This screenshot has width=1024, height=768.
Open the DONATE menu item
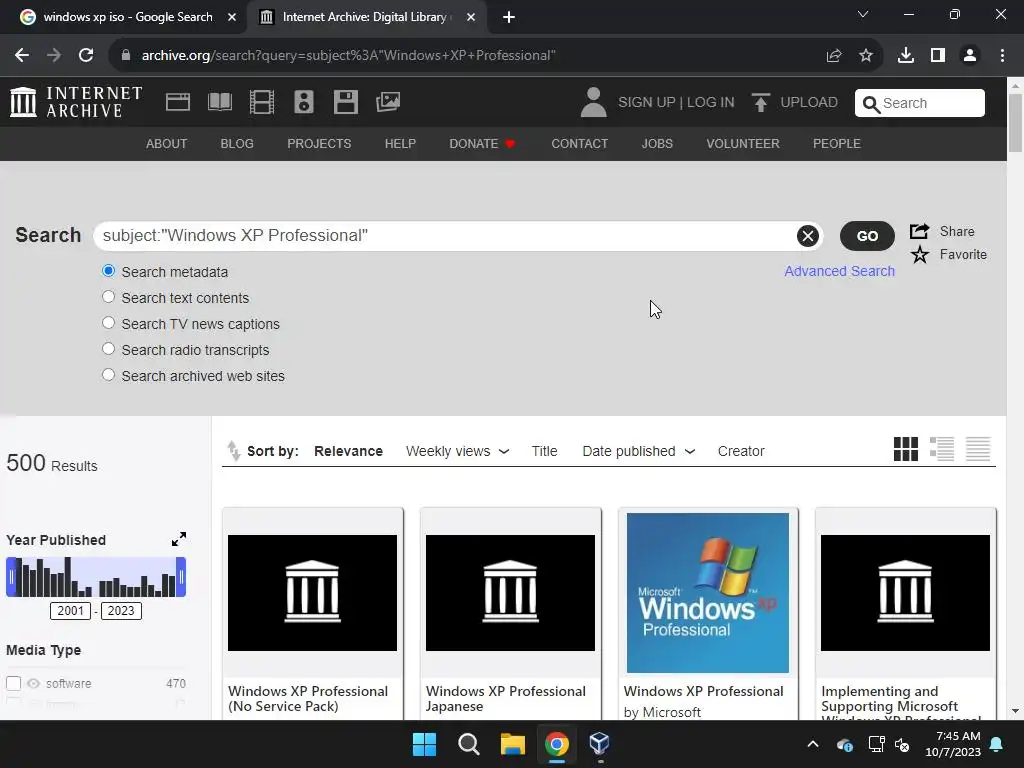pos(482,144)
